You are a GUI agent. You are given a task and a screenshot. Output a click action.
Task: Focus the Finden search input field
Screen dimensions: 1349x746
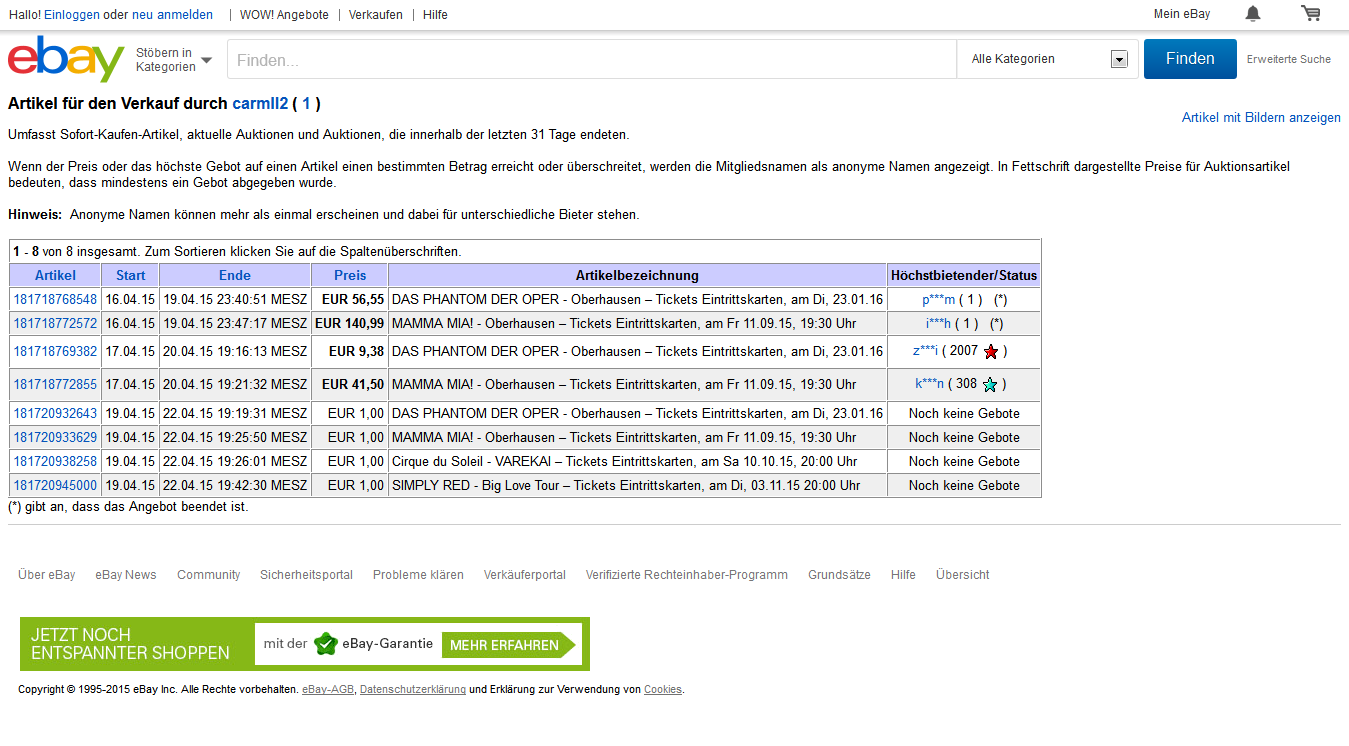click(592, 59)
